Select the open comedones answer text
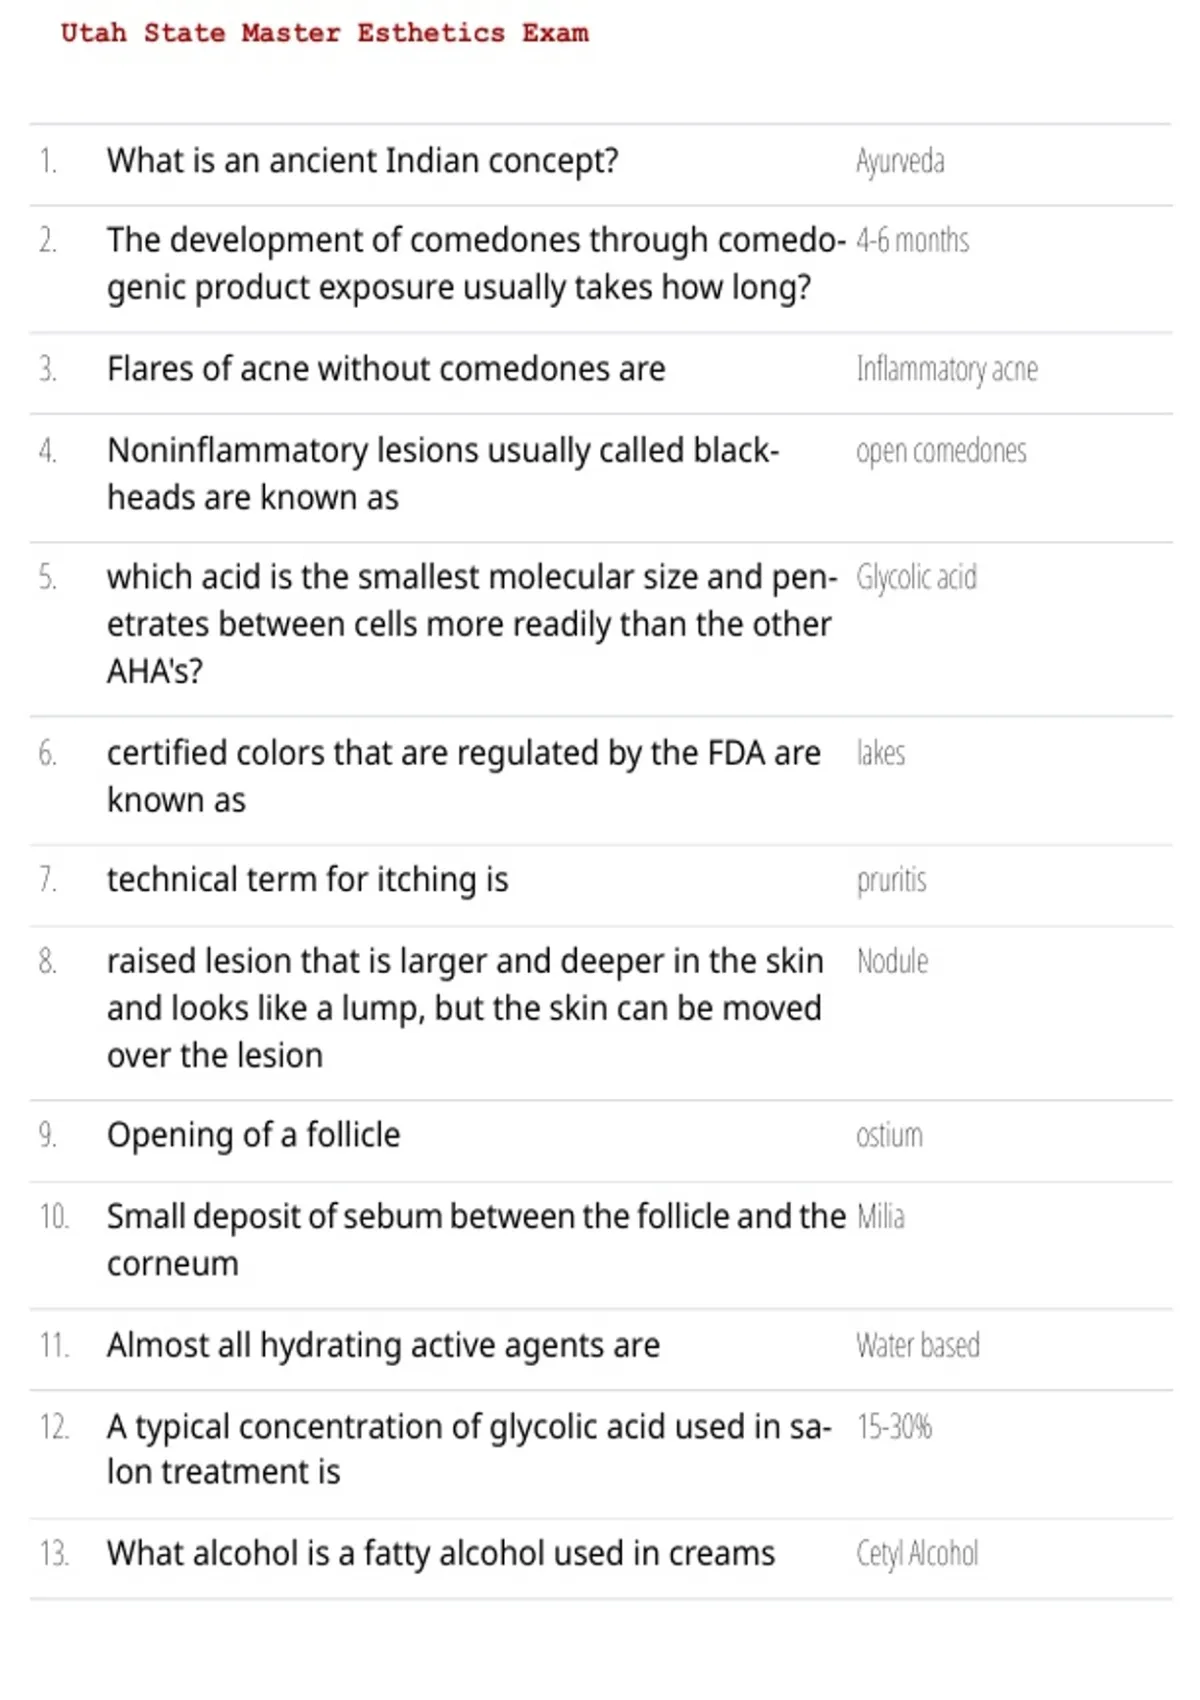1200x1700 pixels. tap(941, 452)
